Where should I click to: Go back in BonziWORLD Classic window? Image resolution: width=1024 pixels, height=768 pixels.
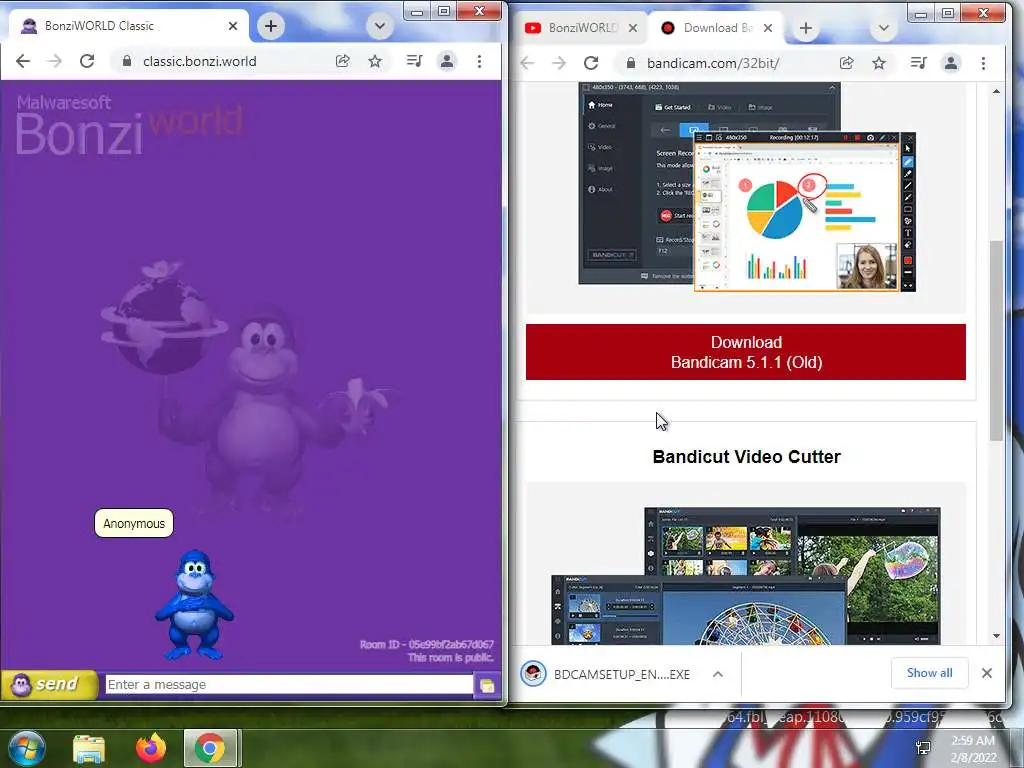(23, 61)
